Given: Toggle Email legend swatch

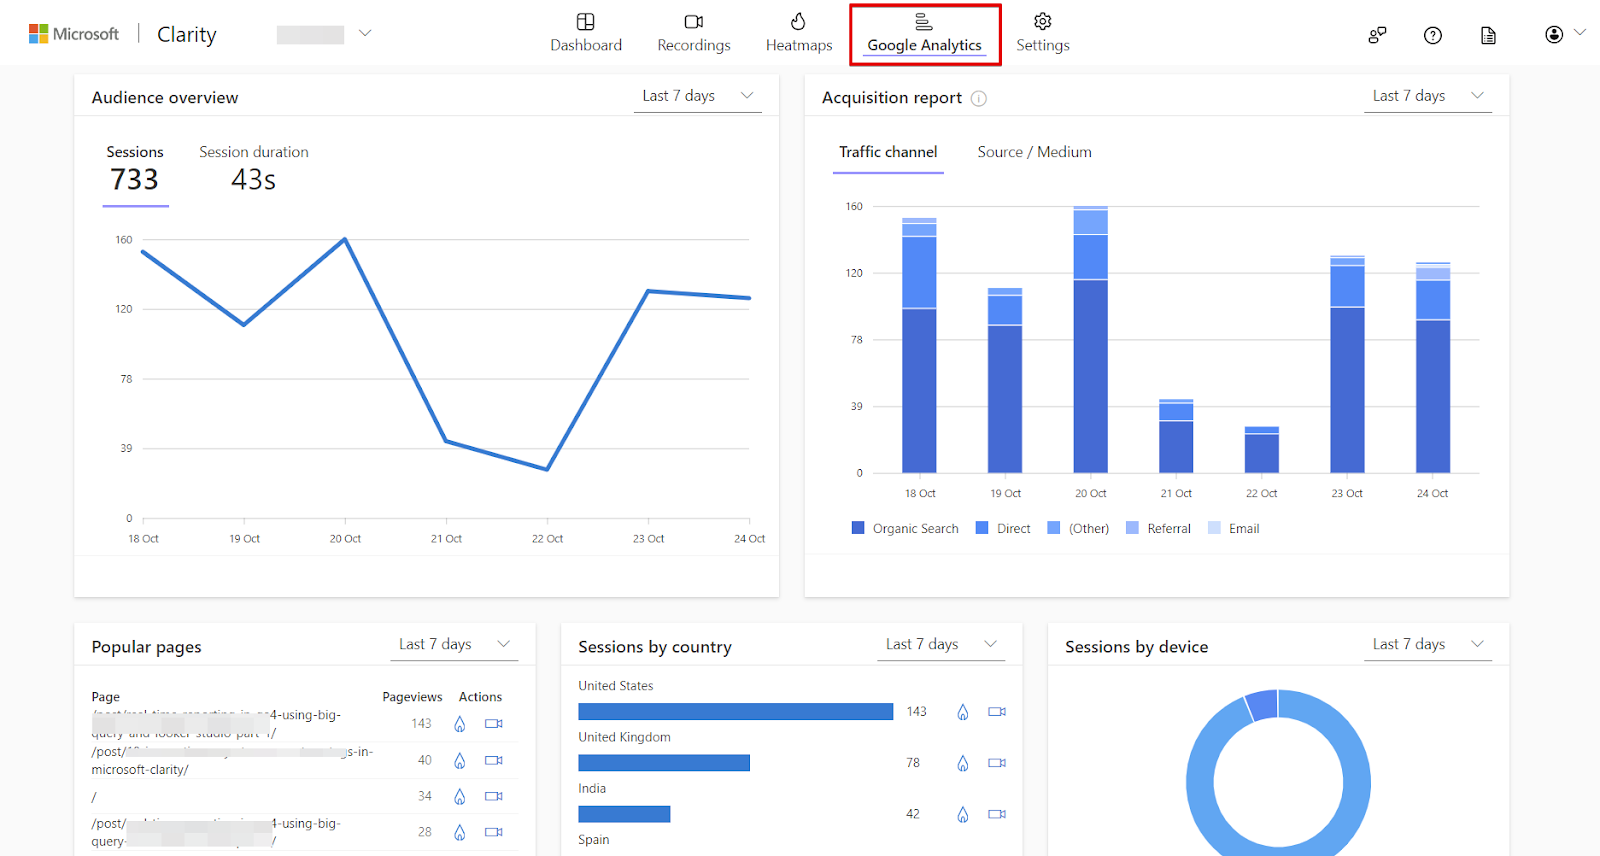Looking at the screenshot, I should (1214, 528).
